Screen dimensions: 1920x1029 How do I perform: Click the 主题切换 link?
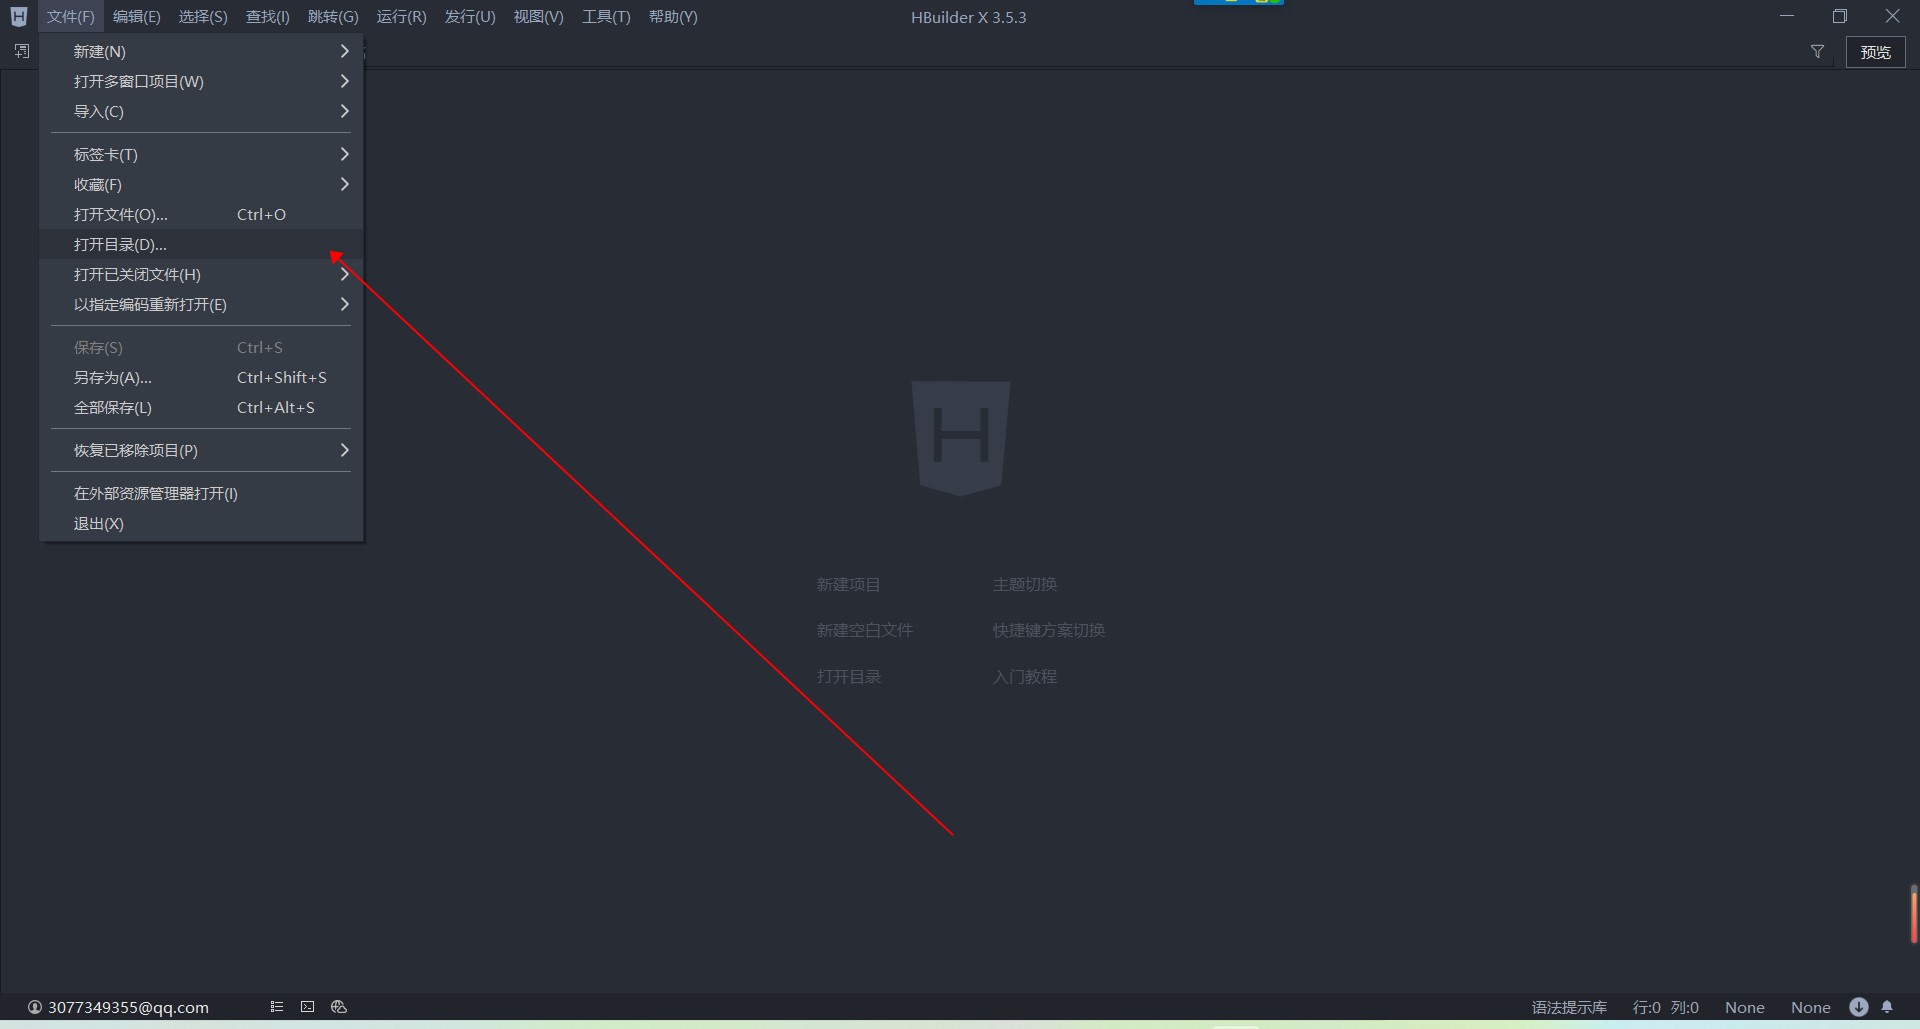(1024, 584)
